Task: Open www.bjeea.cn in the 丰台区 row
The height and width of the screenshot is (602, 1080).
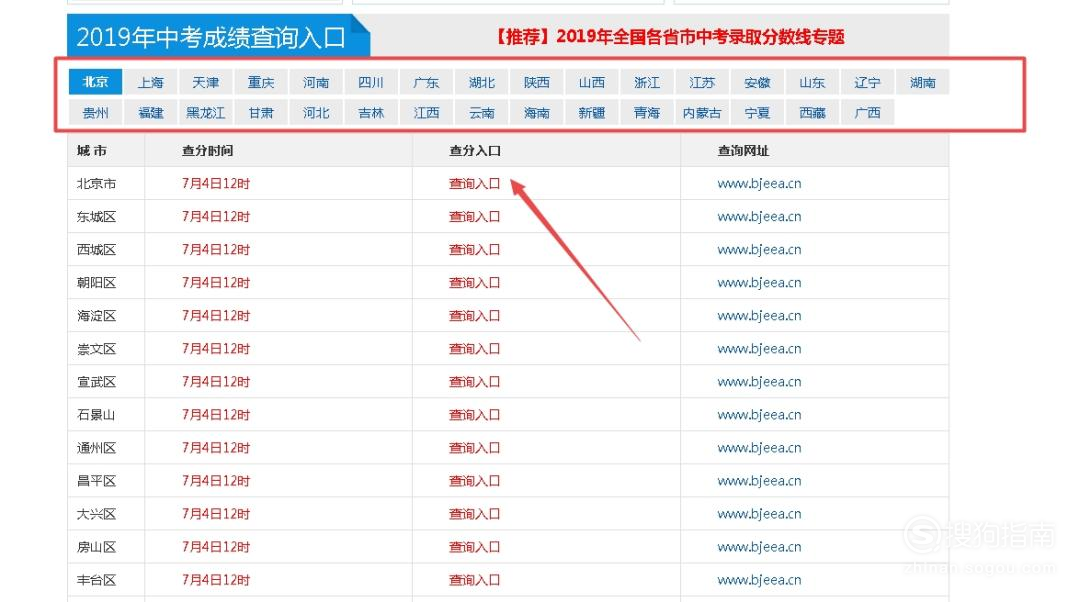Action: [759, 580]
